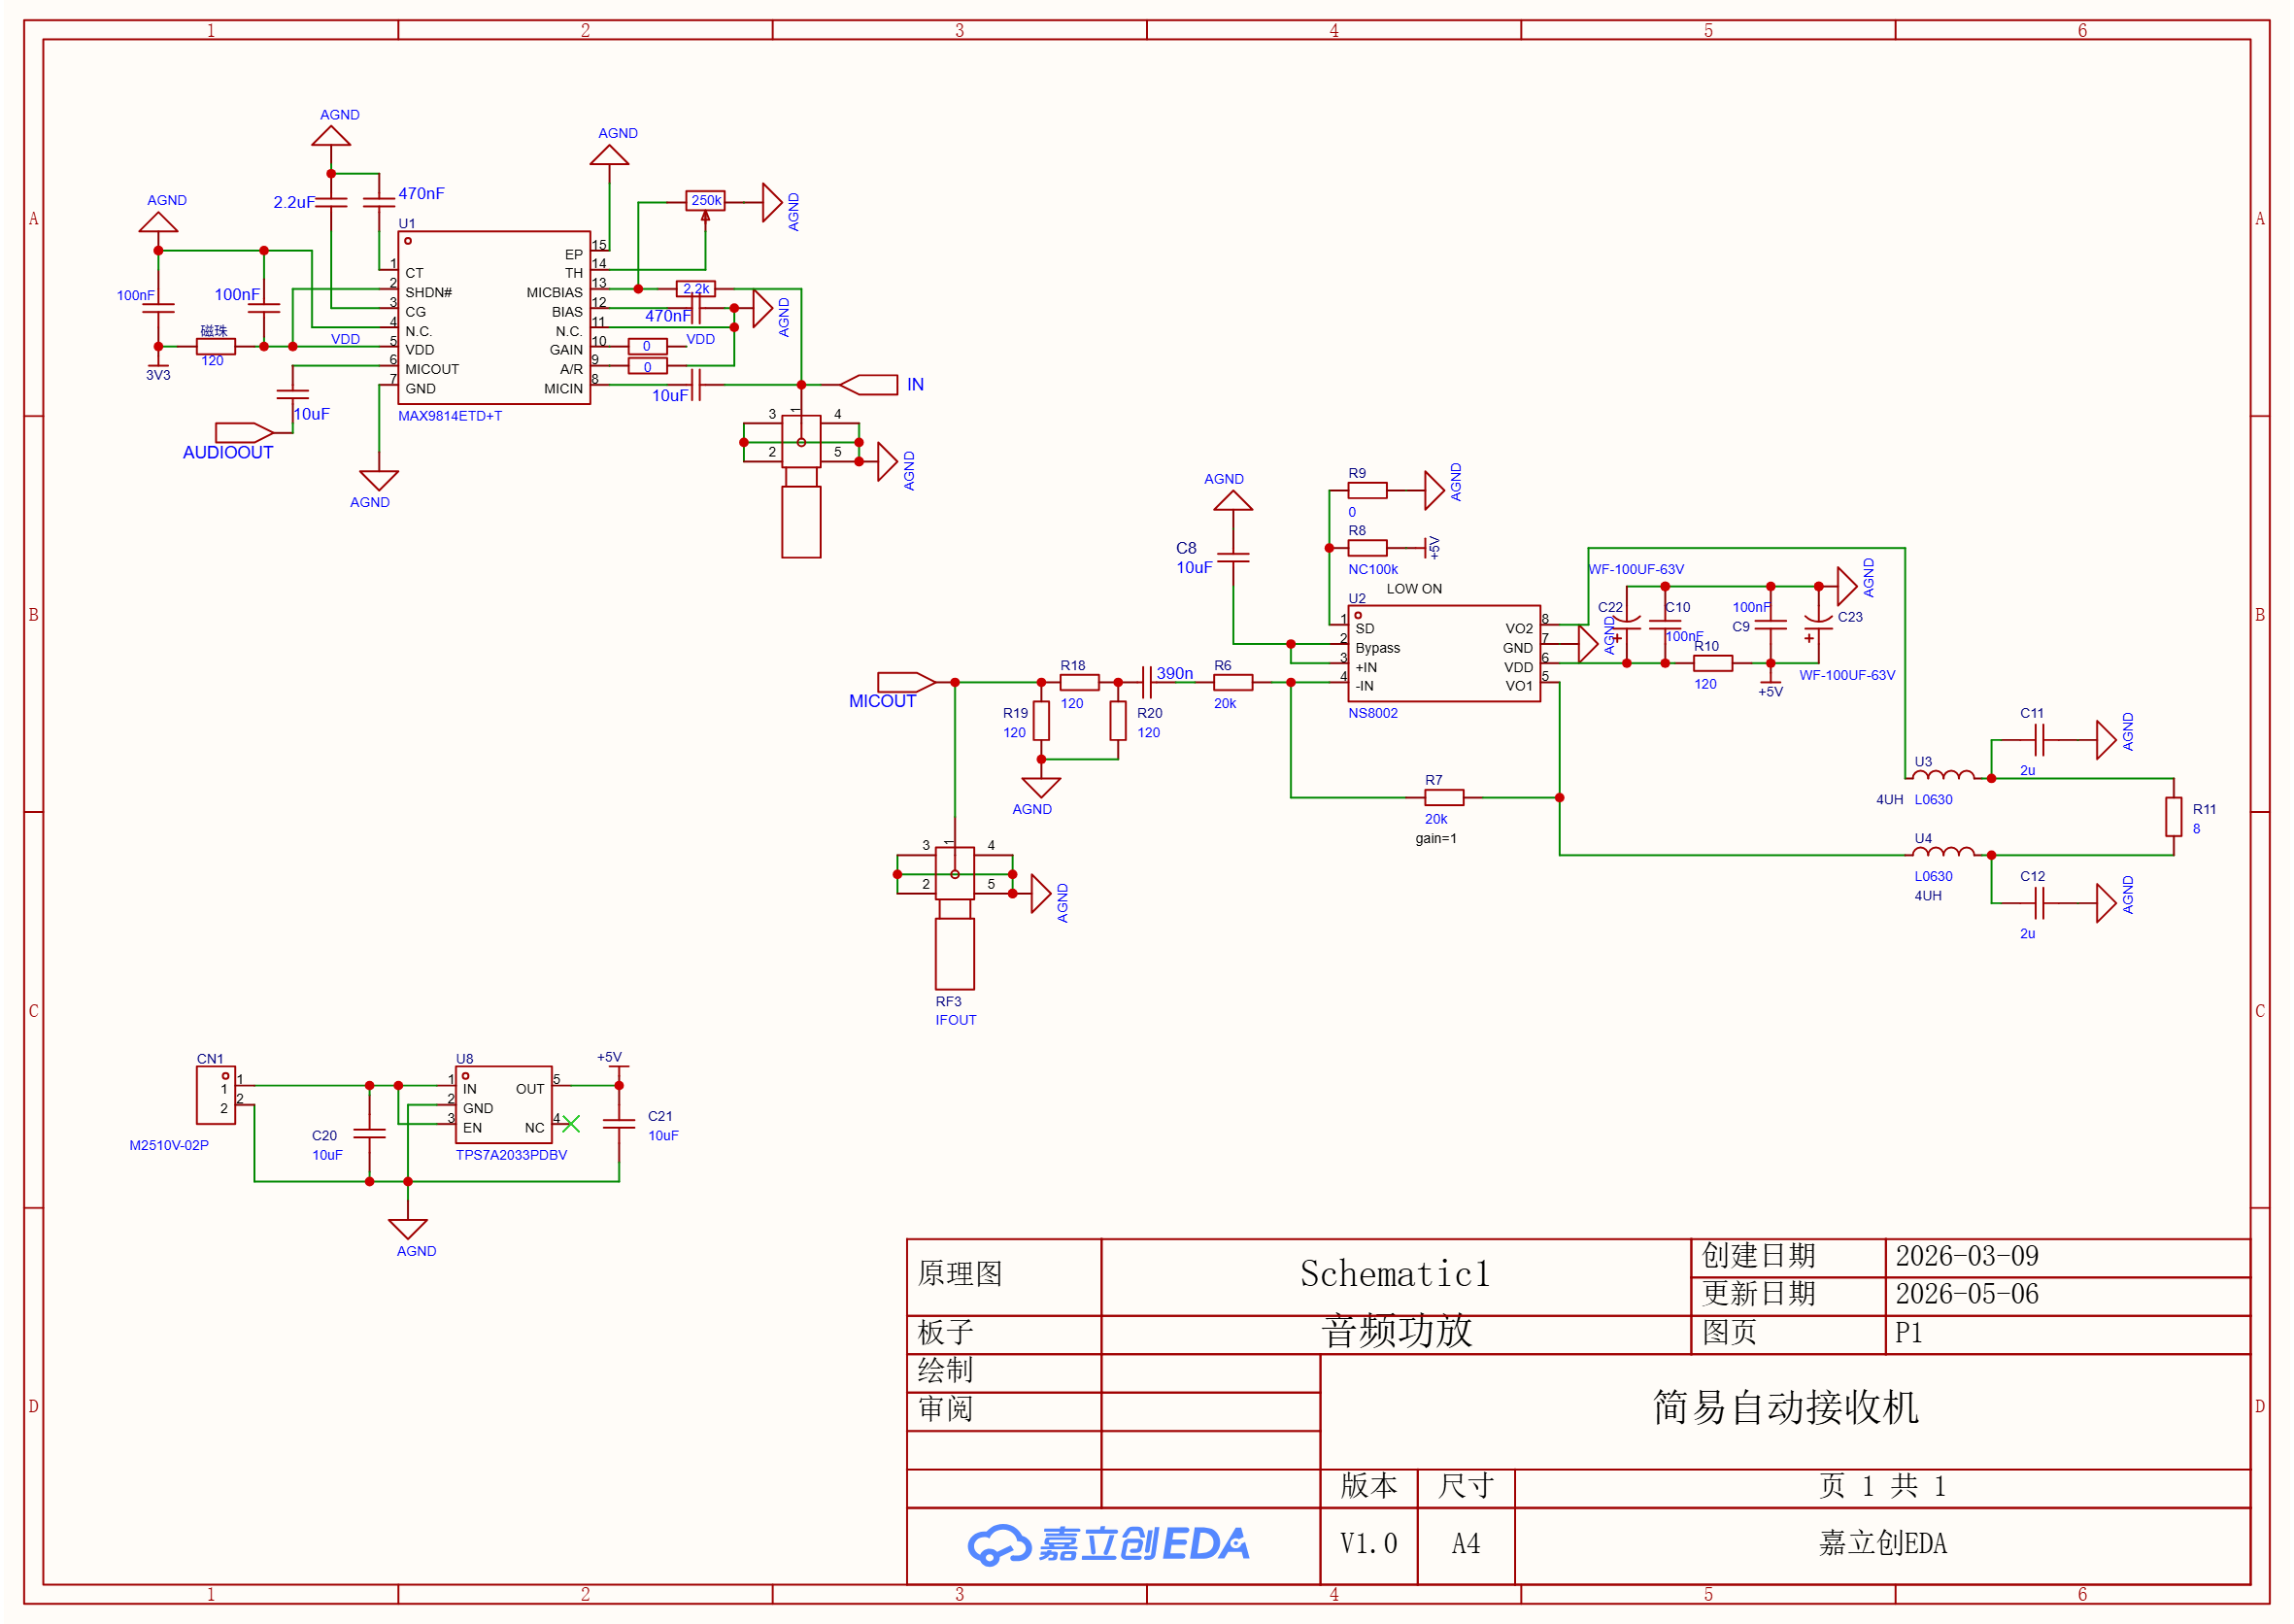
Task: Select the 页 1 共 1 page count
Action: [x=1882, y=1486]
